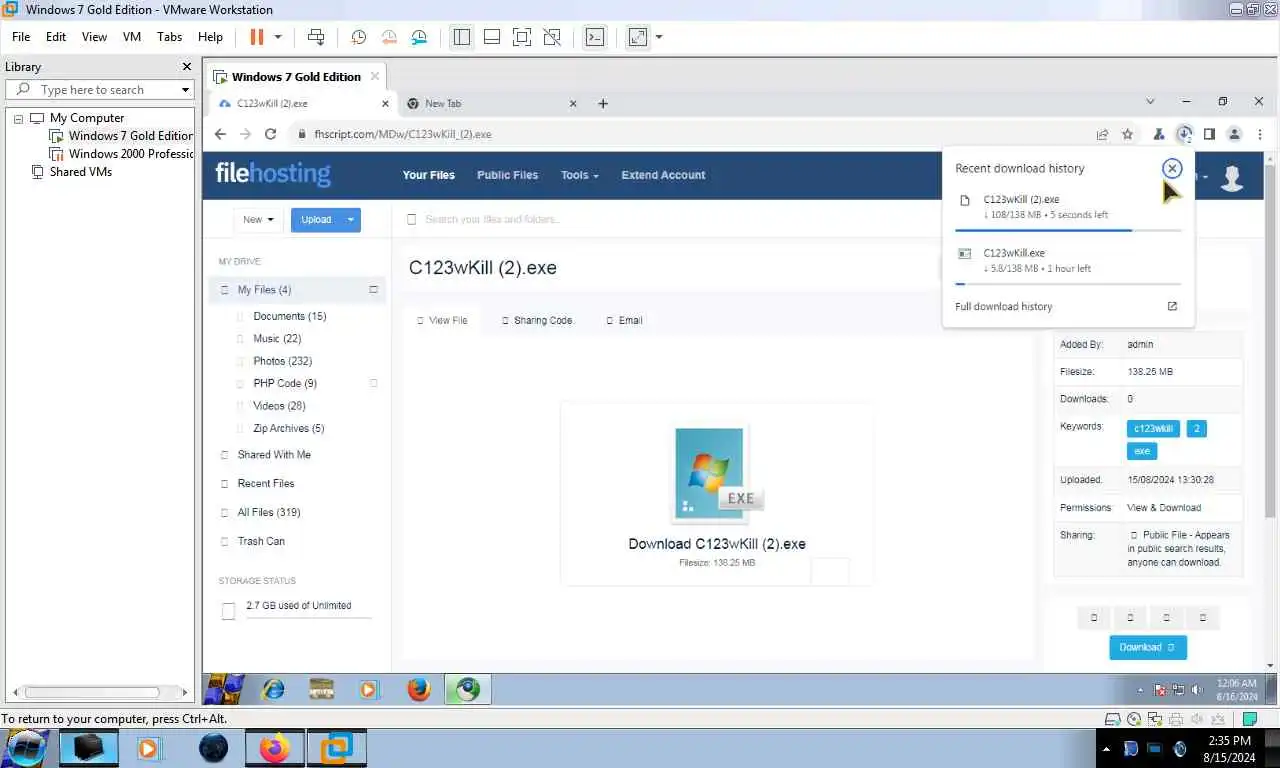Open the Upload button dropdown arrow
This screenshot has height=768, width=1280.
(351, 220)
